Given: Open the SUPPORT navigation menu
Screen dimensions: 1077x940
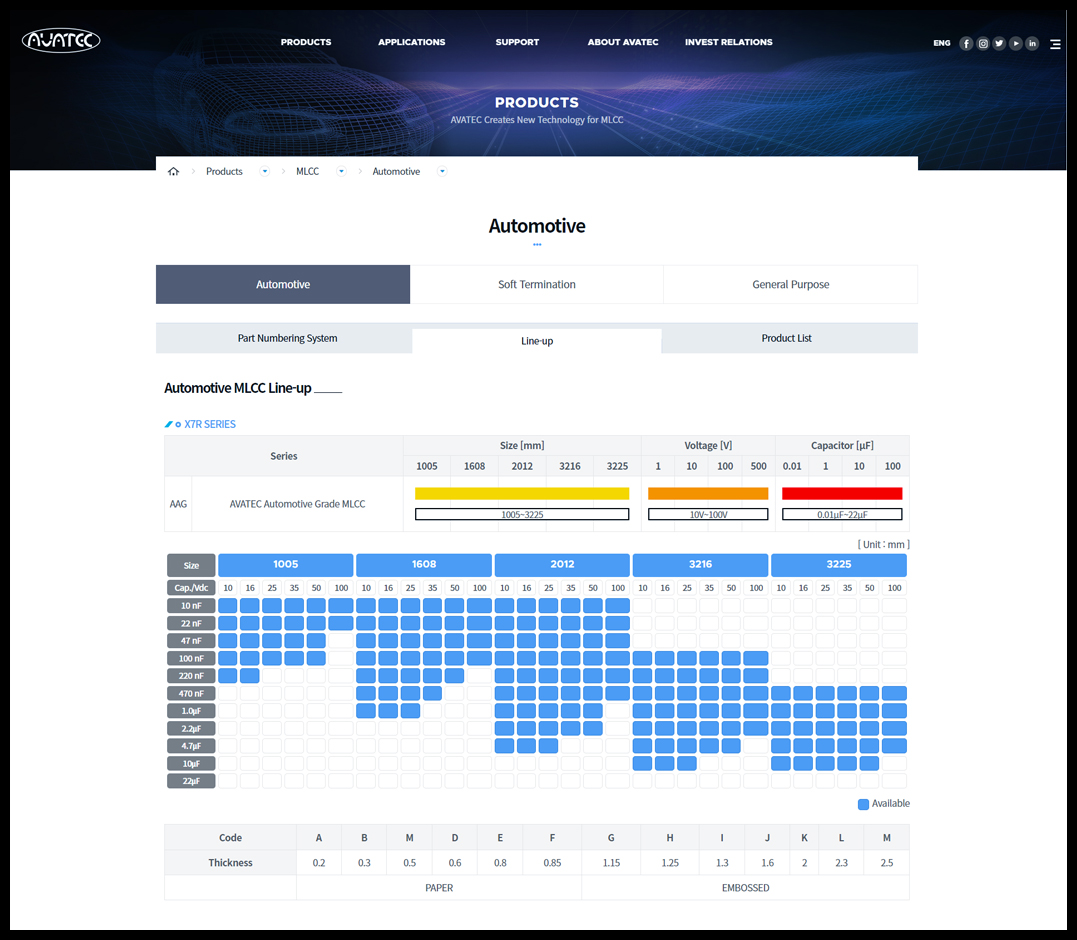Looking at the screenshot, I should tap(517, 42).
